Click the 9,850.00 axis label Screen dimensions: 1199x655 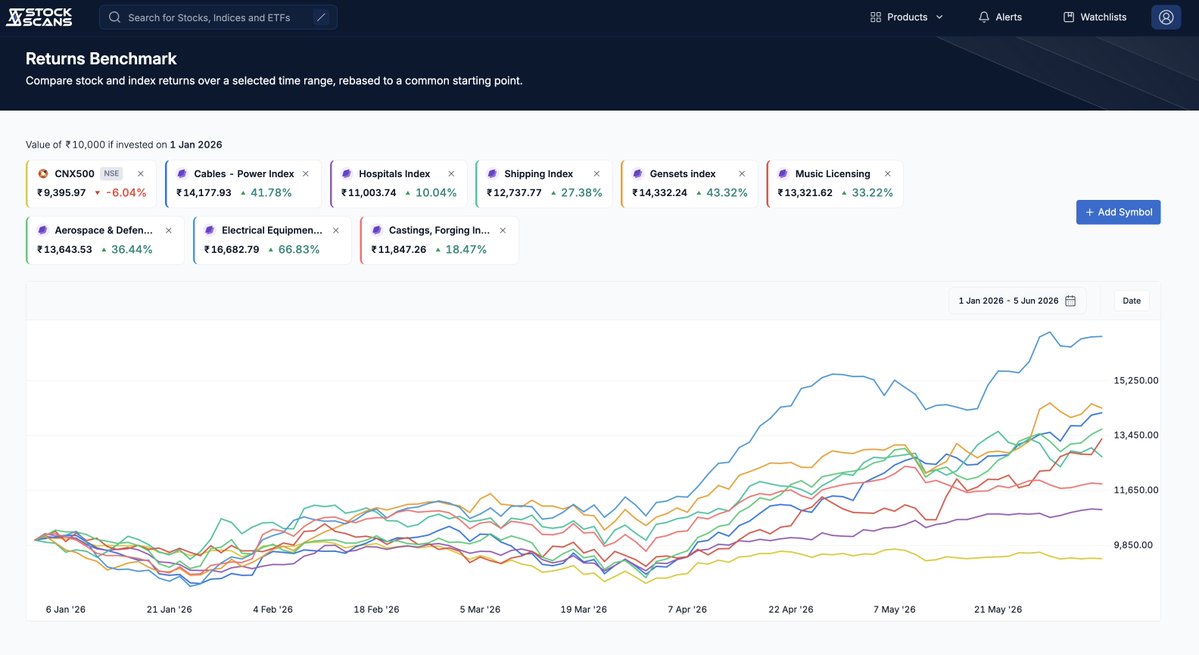click(x=1133, y=545)
